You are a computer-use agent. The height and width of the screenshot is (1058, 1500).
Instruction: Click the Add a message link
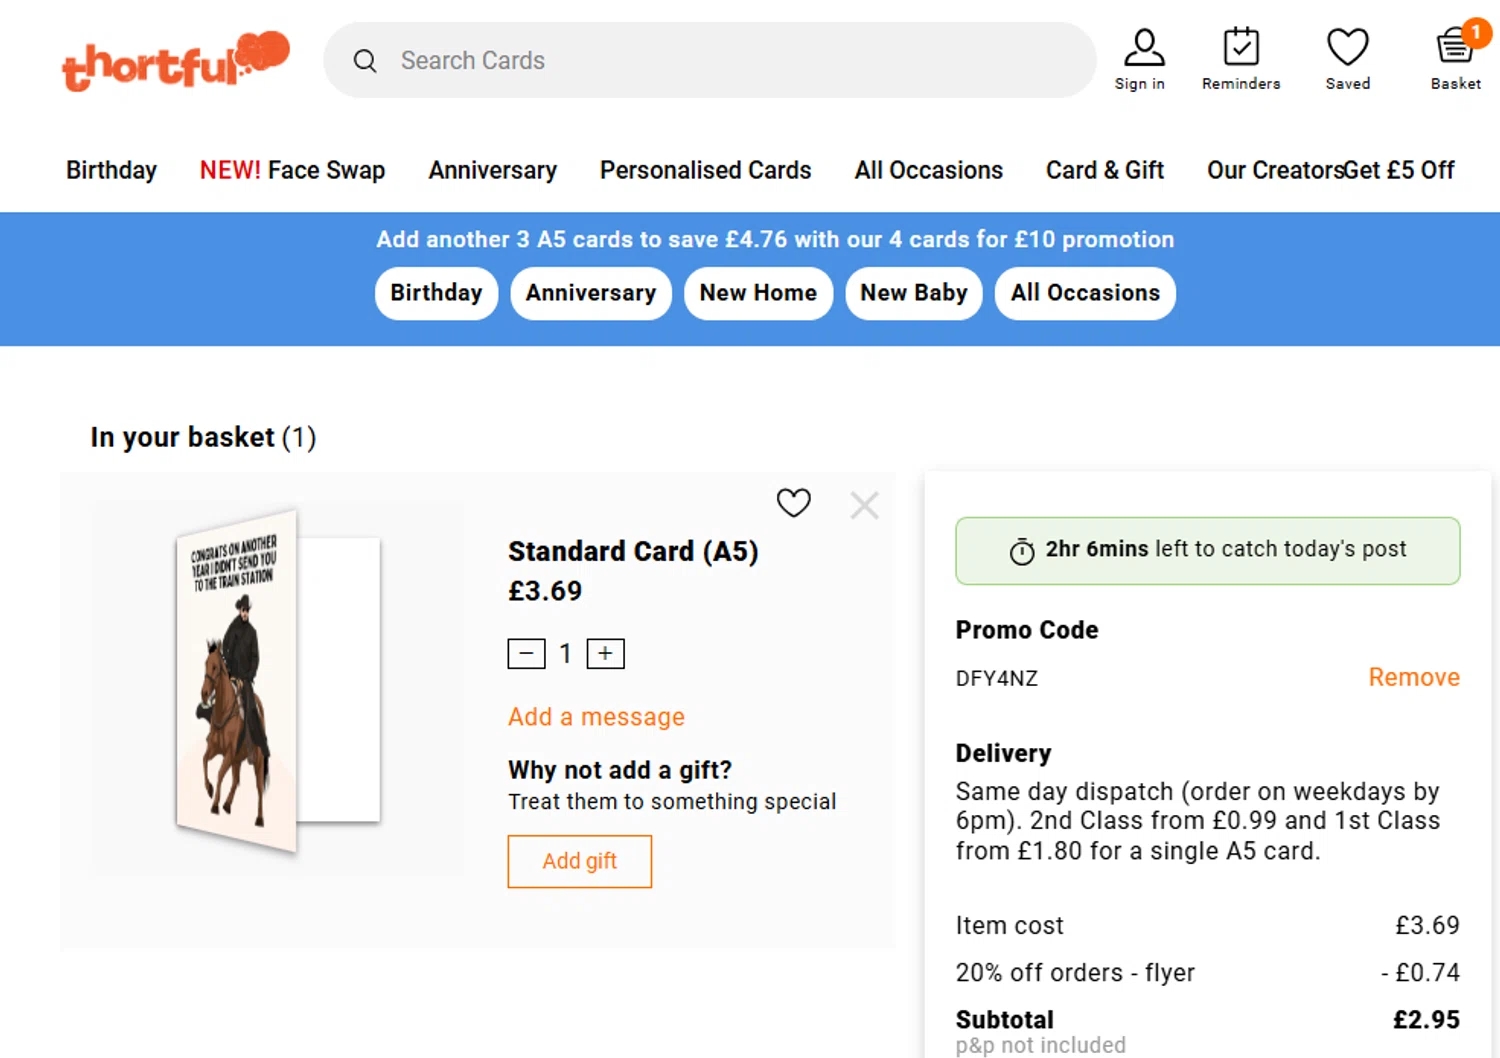[596, 717]
